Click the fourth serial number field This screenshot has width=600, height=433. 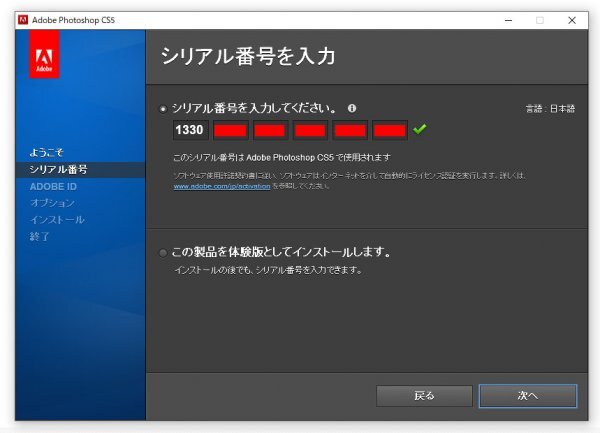coord(310,130)
